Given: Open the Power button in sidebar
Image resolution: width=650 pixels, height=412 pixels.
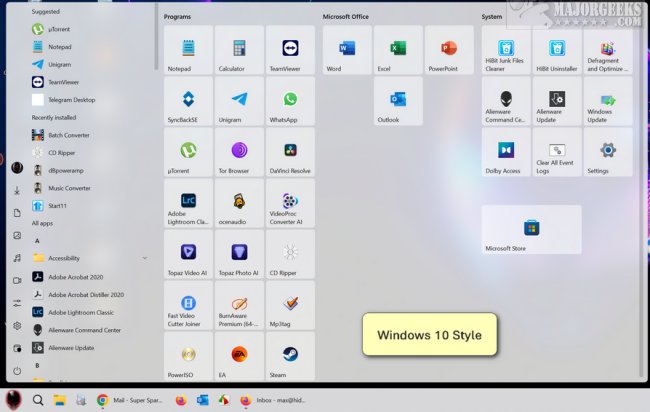Looking at the screenshot, I should point(17,371).
